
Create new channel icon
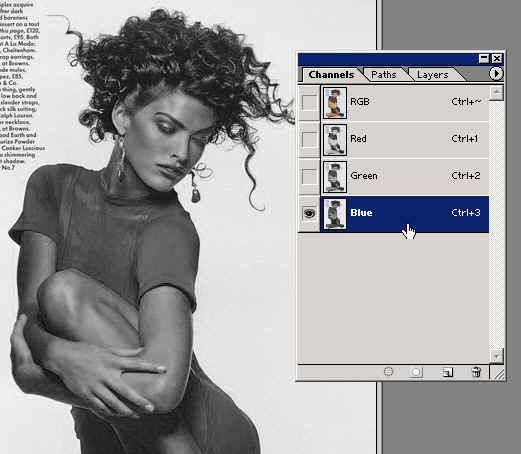tap(448, 372)
